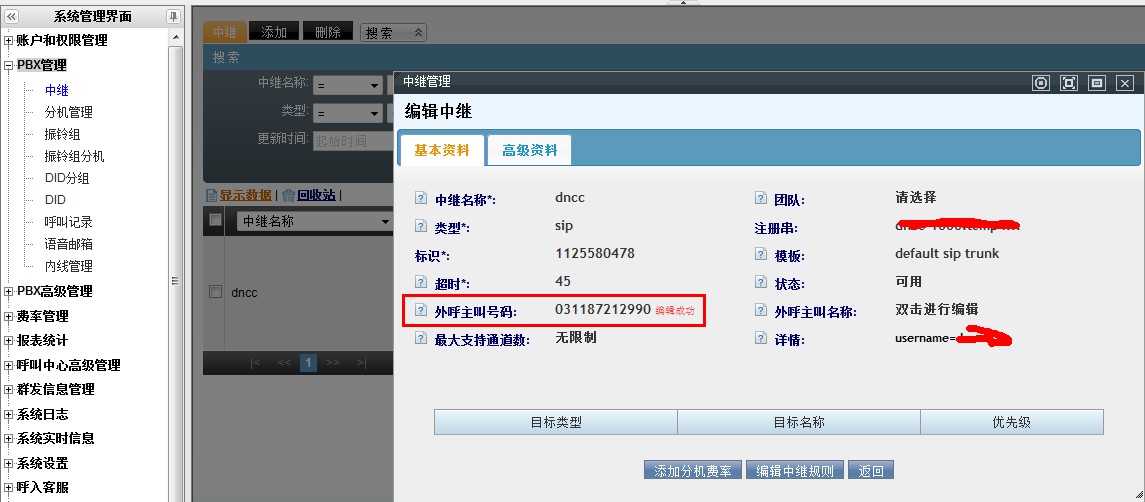The height and width of the screenshot is (502, 1145).
Task: Collapse the PBX管理 tree node
Action: pos(9,66)
